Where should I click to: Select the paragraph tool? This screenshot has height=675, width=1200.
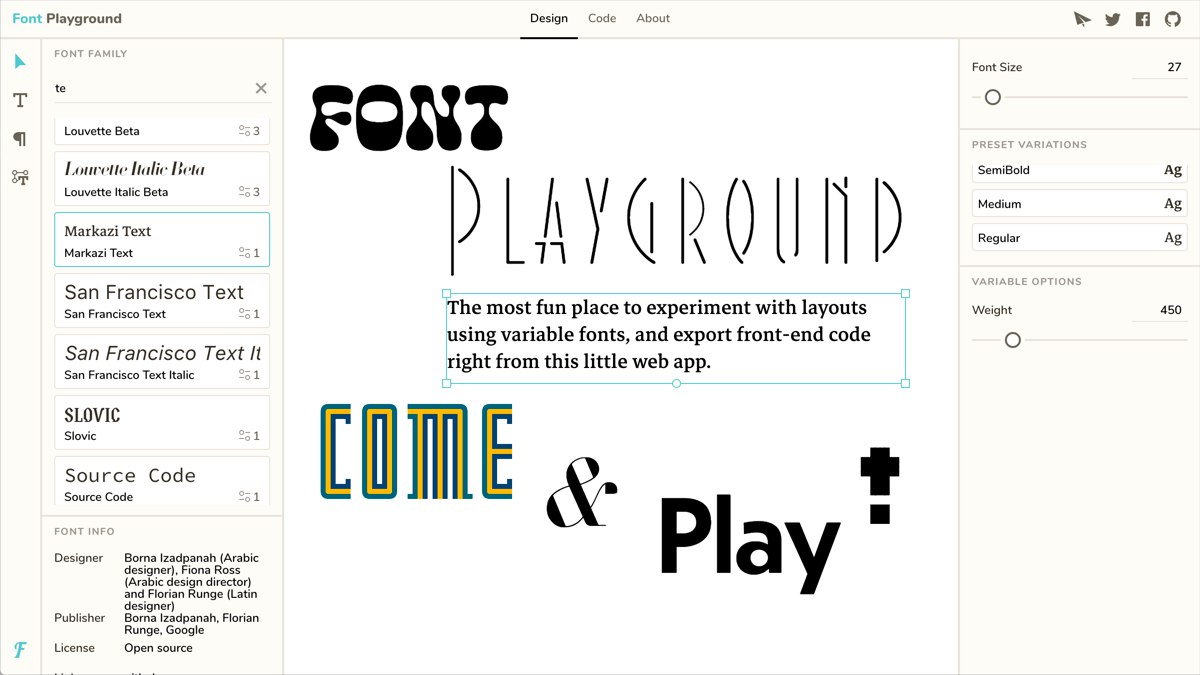click(x=20, y=139)
